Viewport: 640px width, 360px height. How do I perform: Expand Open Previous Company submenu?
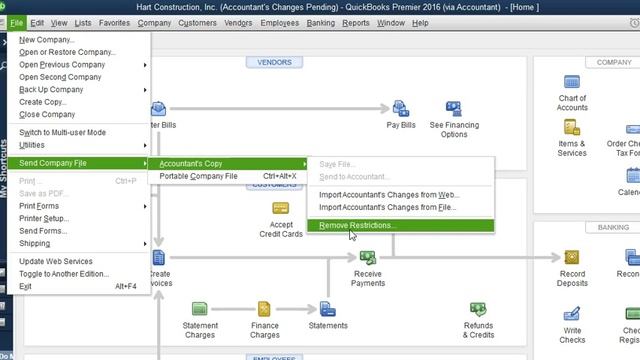pos(79,65)
